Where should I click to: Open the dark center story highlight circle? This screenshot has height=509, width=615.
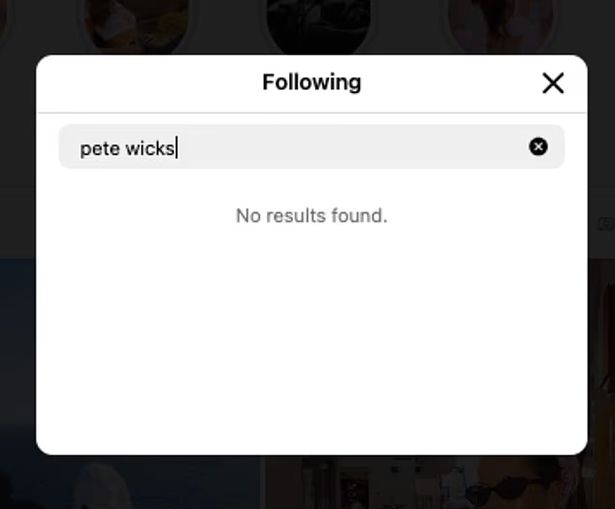pos(318,24)
